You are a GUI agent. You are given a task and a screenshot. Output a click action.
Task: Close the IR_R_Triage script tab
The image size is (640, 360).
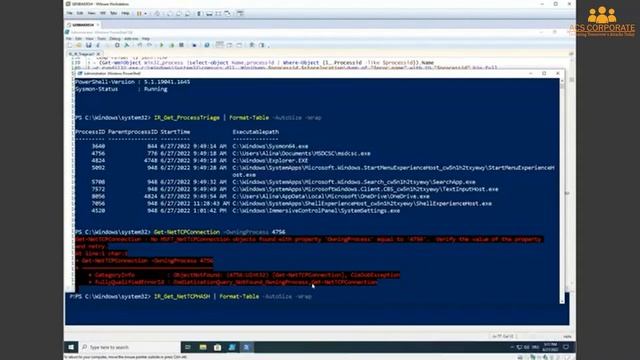pyautogui.click(x=98, y=54)
